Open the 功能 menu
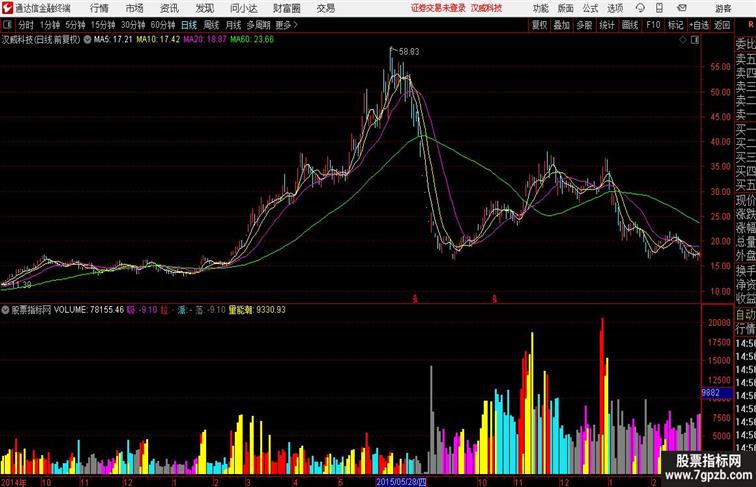 pyautogui.click(x=540, y=8)
